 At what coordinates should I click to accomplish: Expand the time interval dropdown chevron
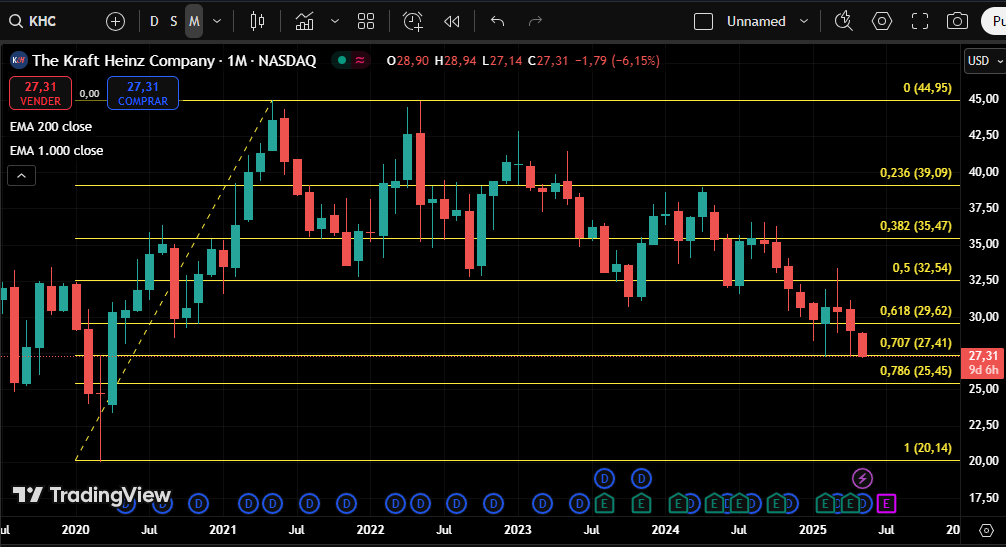tap(217, 21)
